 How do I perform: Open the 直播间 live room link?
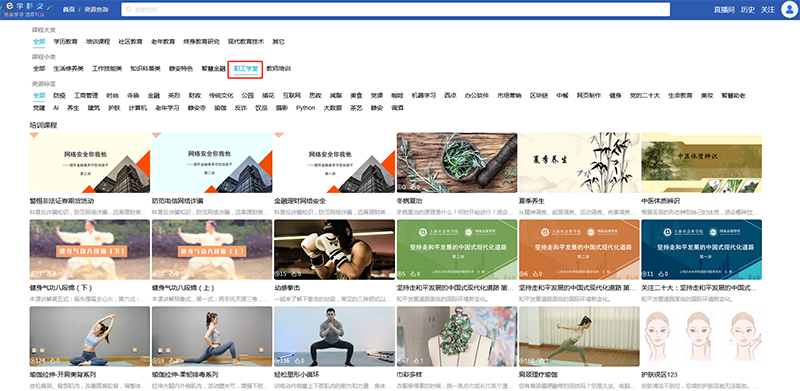(724, 10)
